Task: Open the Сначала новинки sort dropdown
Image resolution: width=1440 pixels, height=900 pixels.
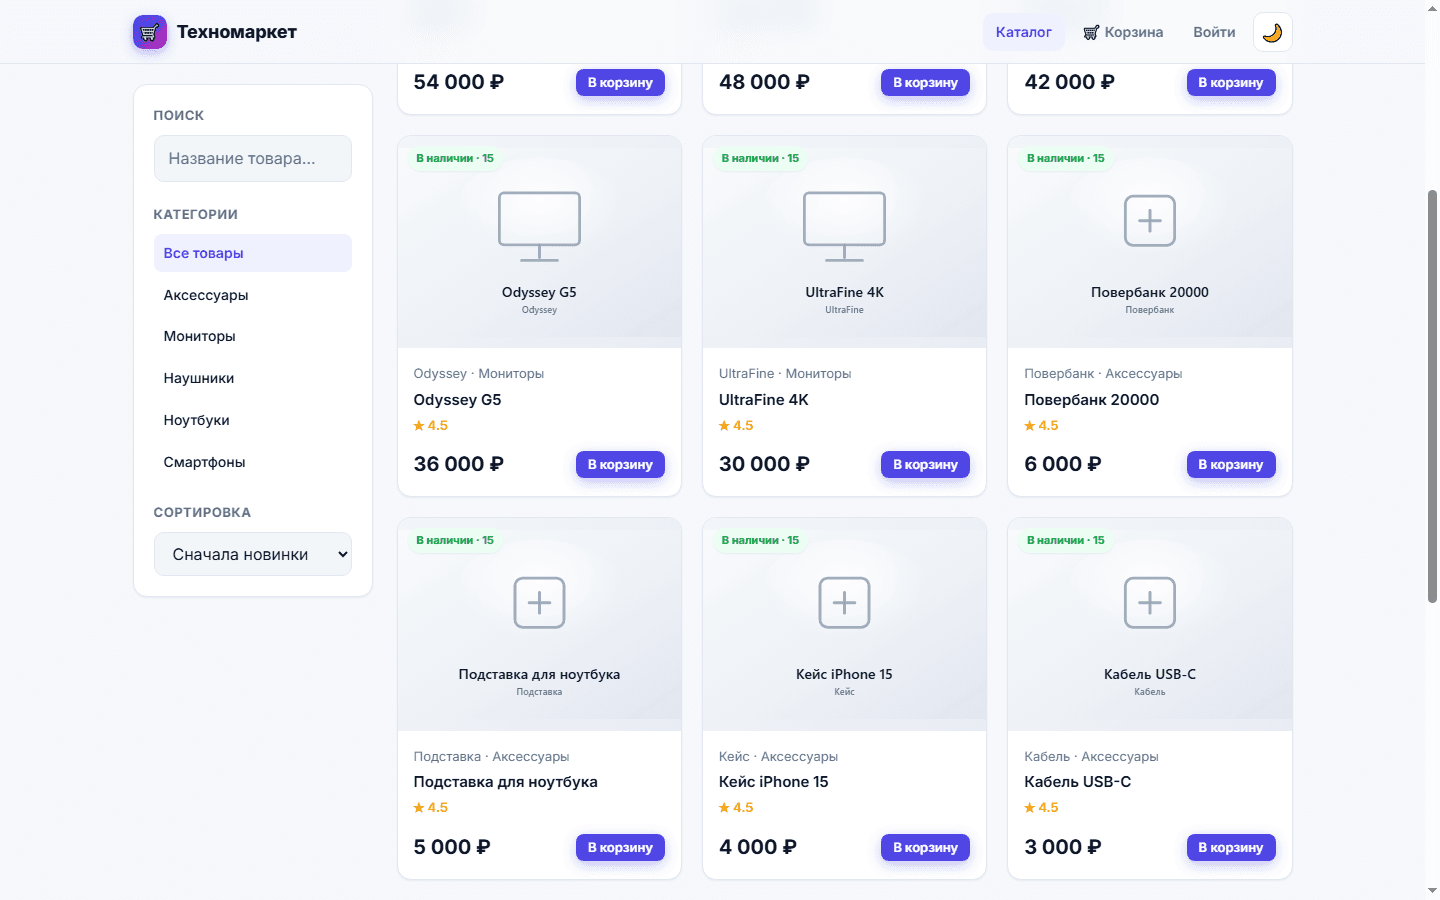Action: click(x=253, y=554)
